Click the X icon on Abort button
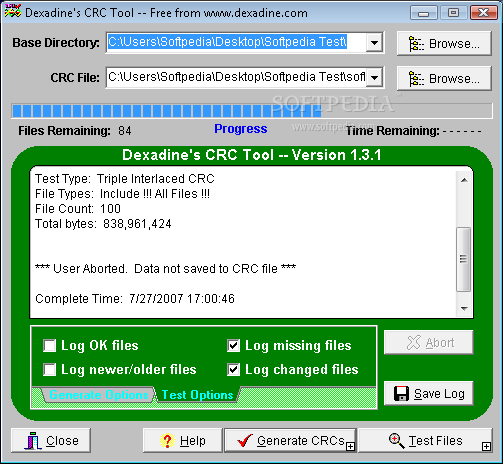The width and height of the screenshot is (503, 464). pos(414,342)
